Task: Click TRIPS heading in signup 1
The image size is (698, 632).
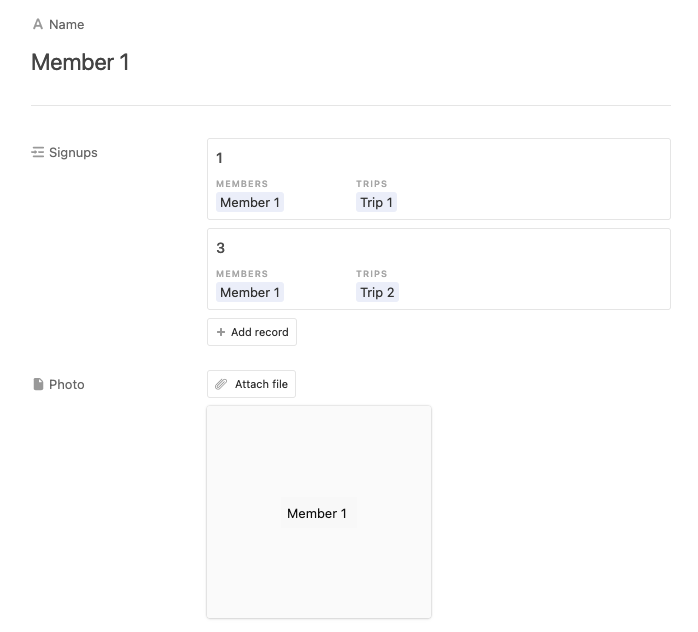Action: tap(372, 184)
